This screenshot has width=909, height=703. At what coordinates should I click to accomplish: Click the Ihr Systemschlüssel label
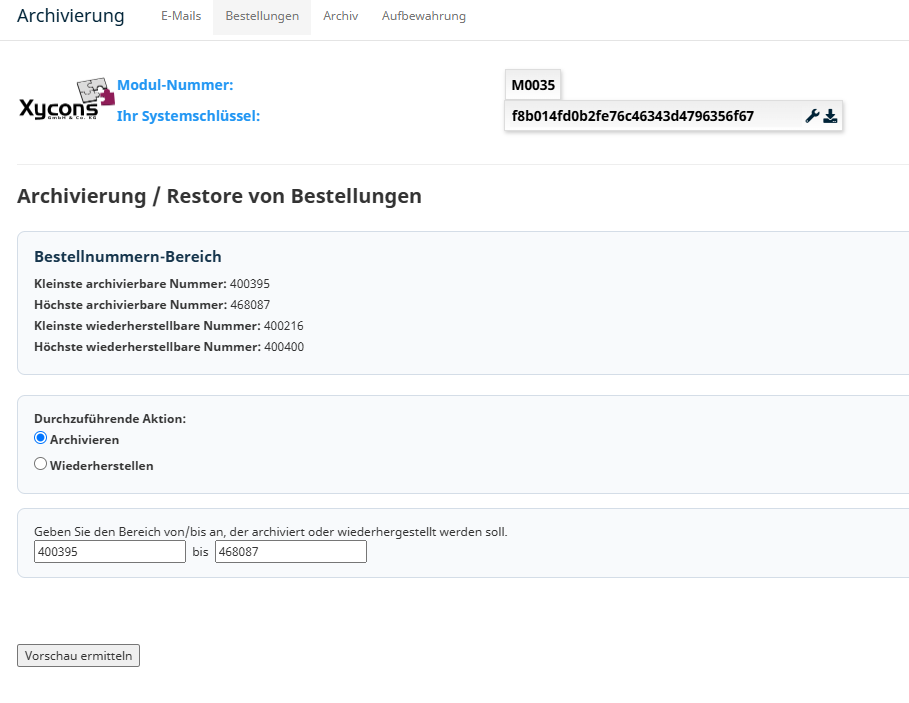coord(188,116)
